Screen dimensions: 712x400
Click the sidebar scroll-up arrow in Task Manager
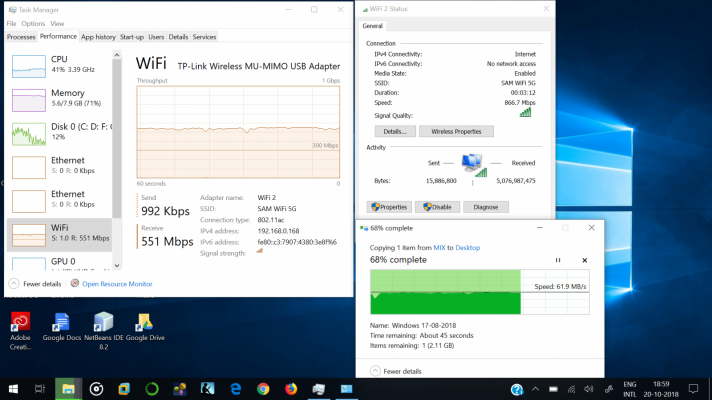(x=117, y=55)
